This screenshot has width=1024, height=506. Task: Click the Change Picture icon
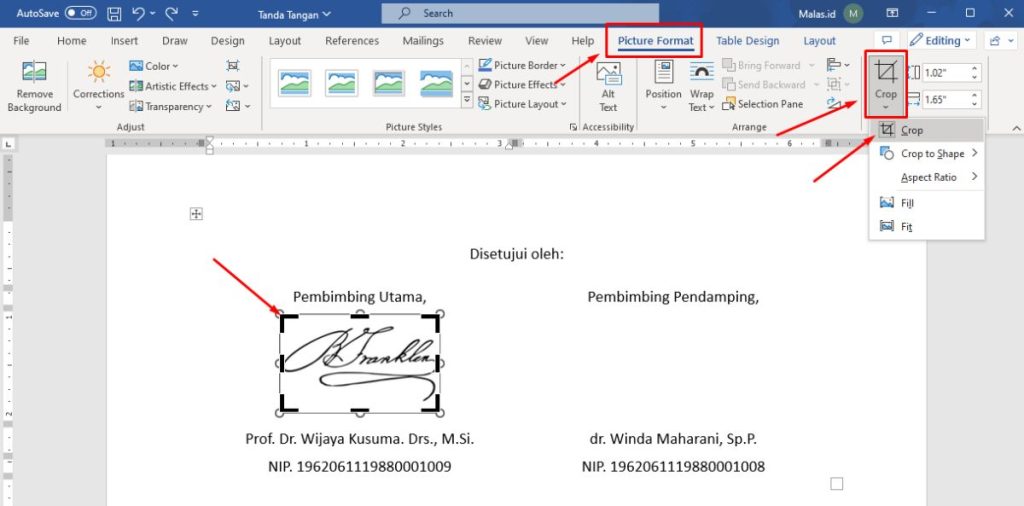point(237,86)
